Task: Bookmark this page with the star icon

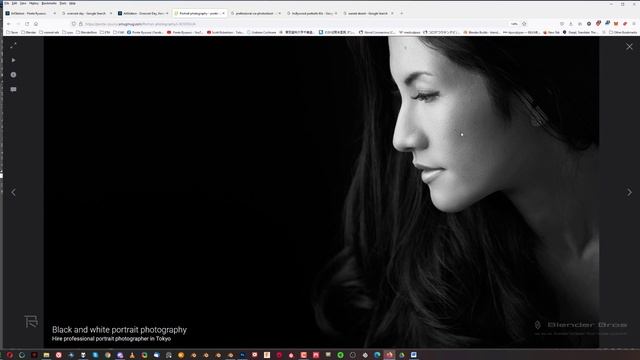Action: [x=524, y=24]
